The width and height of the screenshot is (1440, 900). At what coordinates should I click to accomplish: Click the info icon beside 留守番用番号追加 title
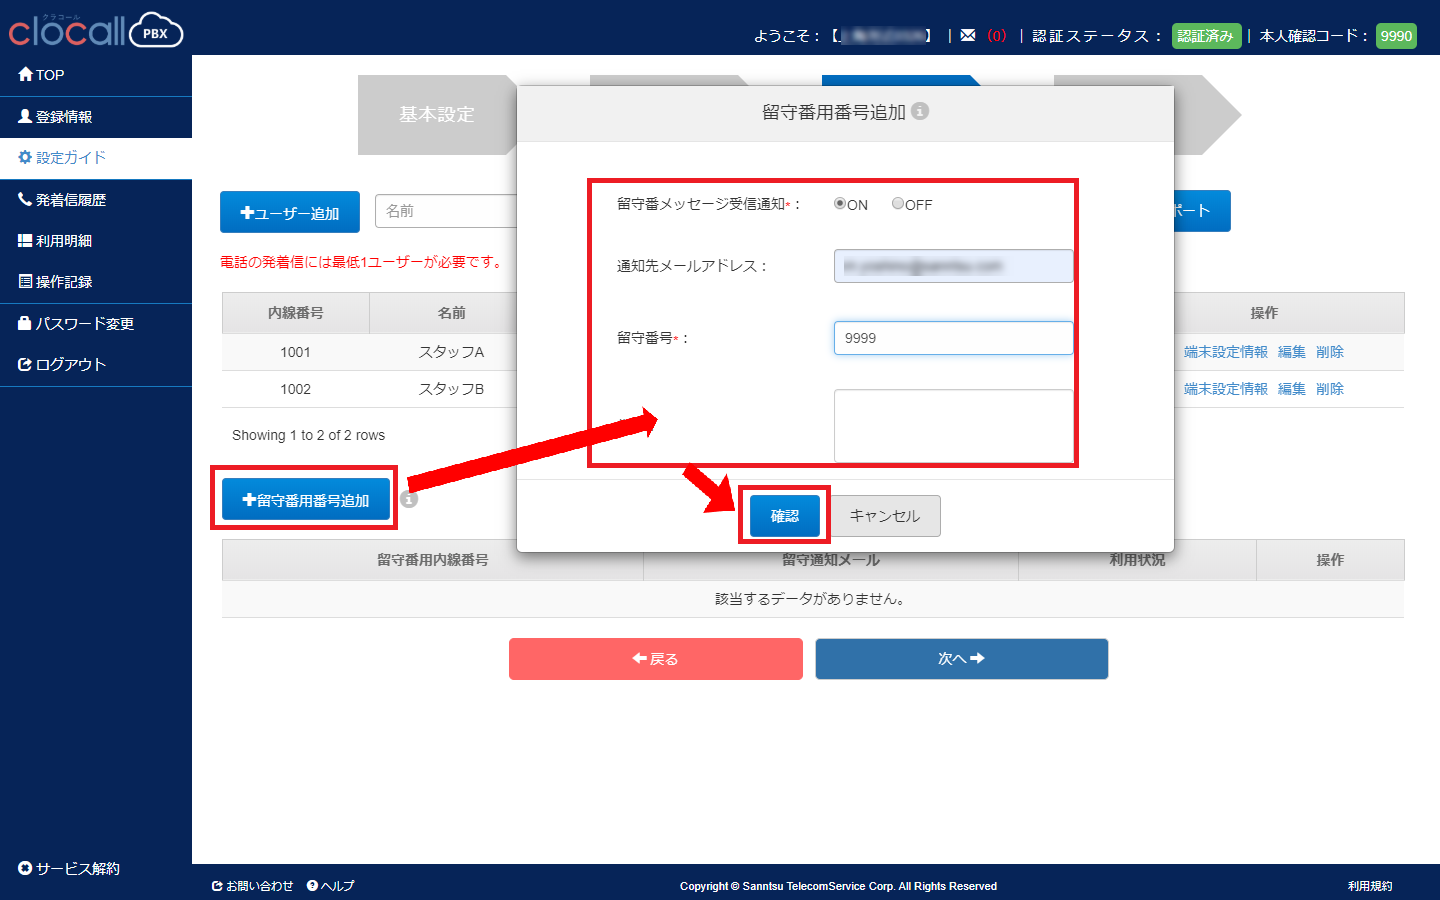point(920,111)
